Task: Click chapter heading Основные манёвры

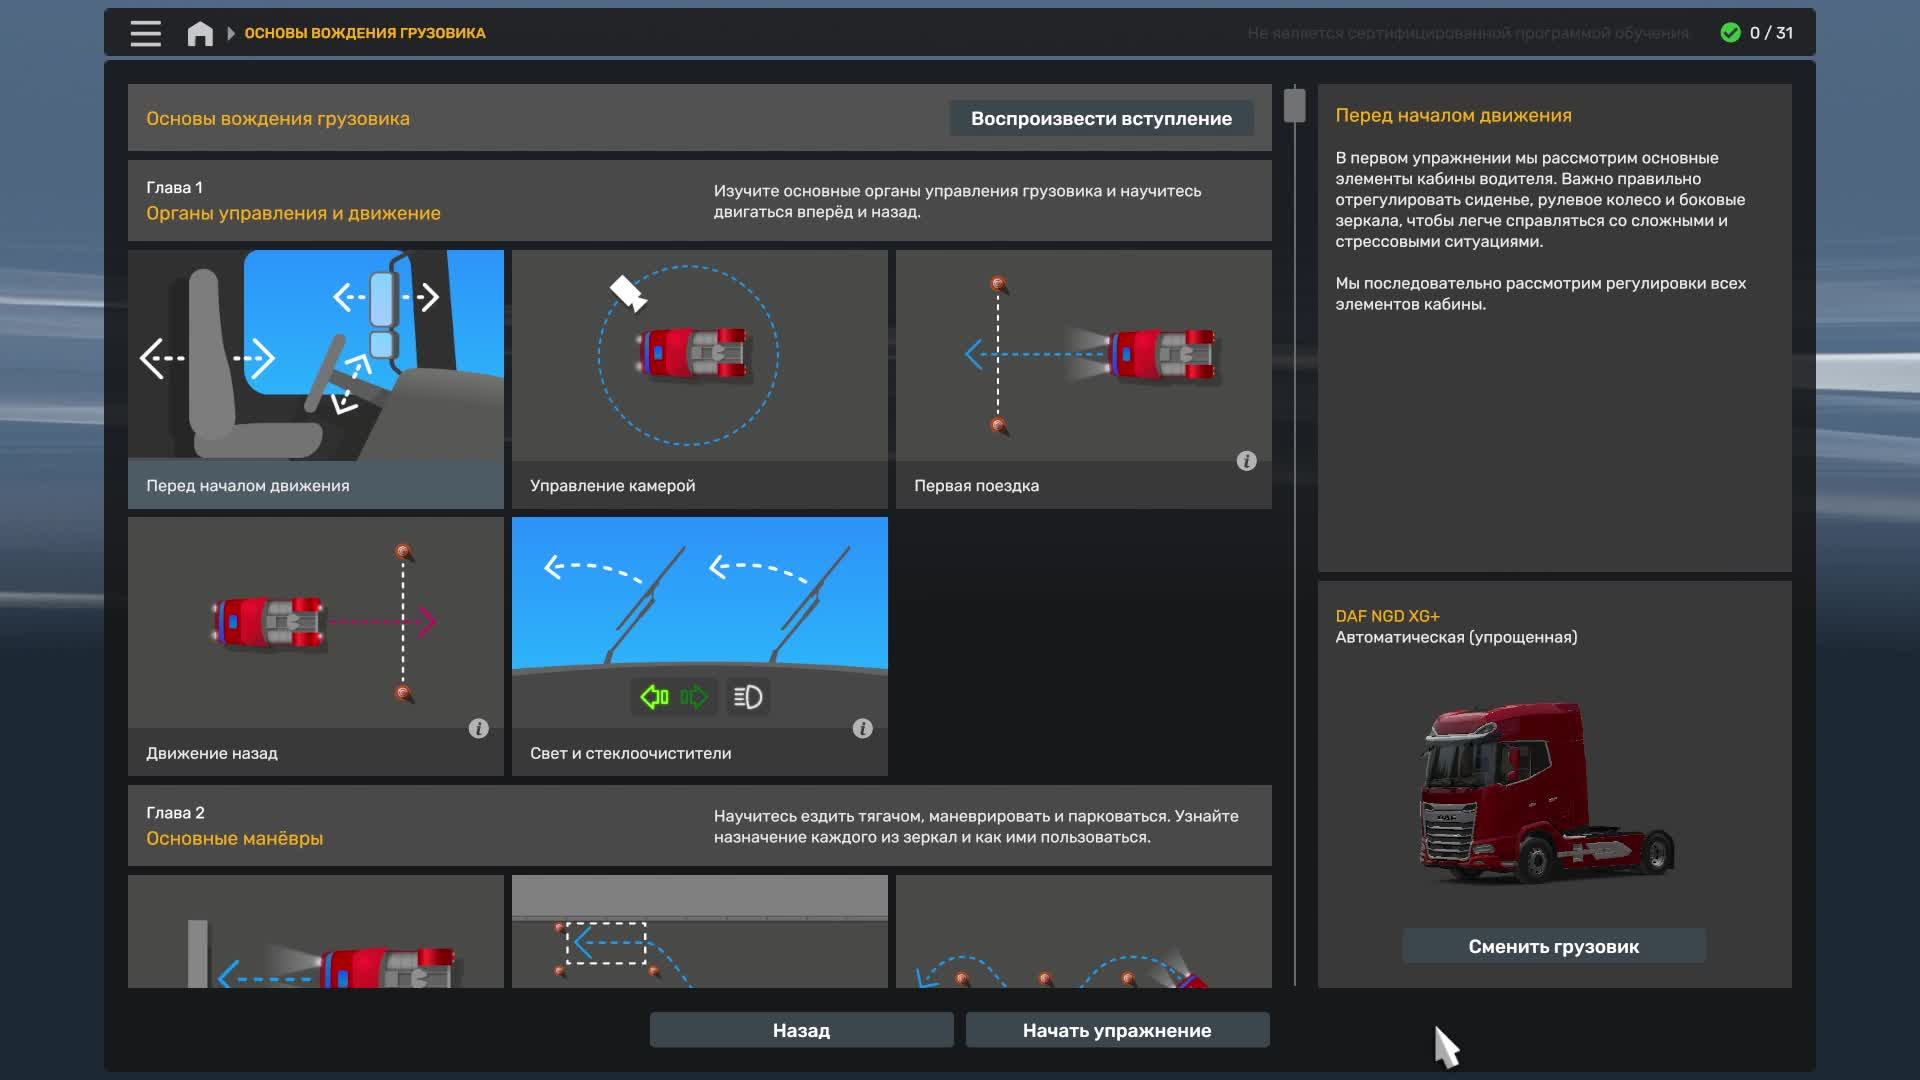Action: (234, 838)
